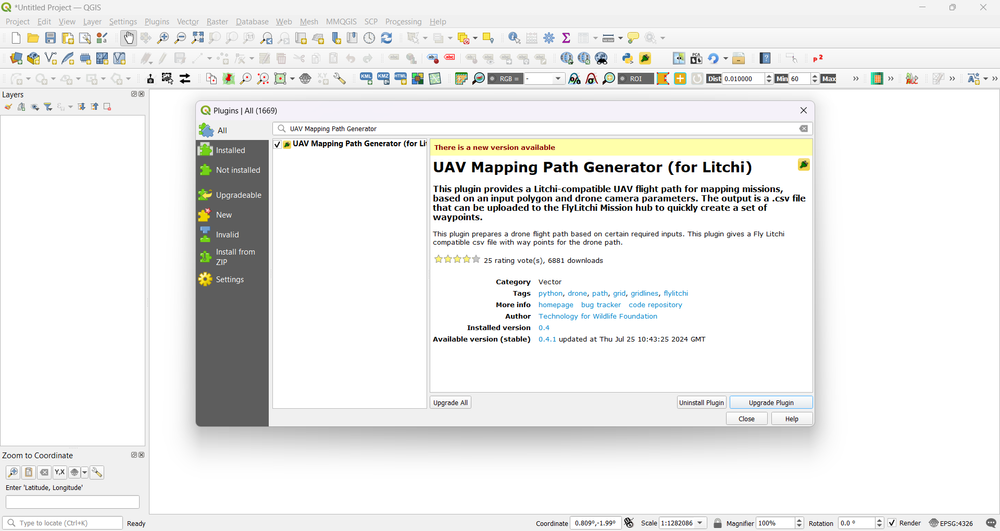The width and height of the screenshot is (1000, 531).
Task: Click the Upgrade All button
Action: 450,403
